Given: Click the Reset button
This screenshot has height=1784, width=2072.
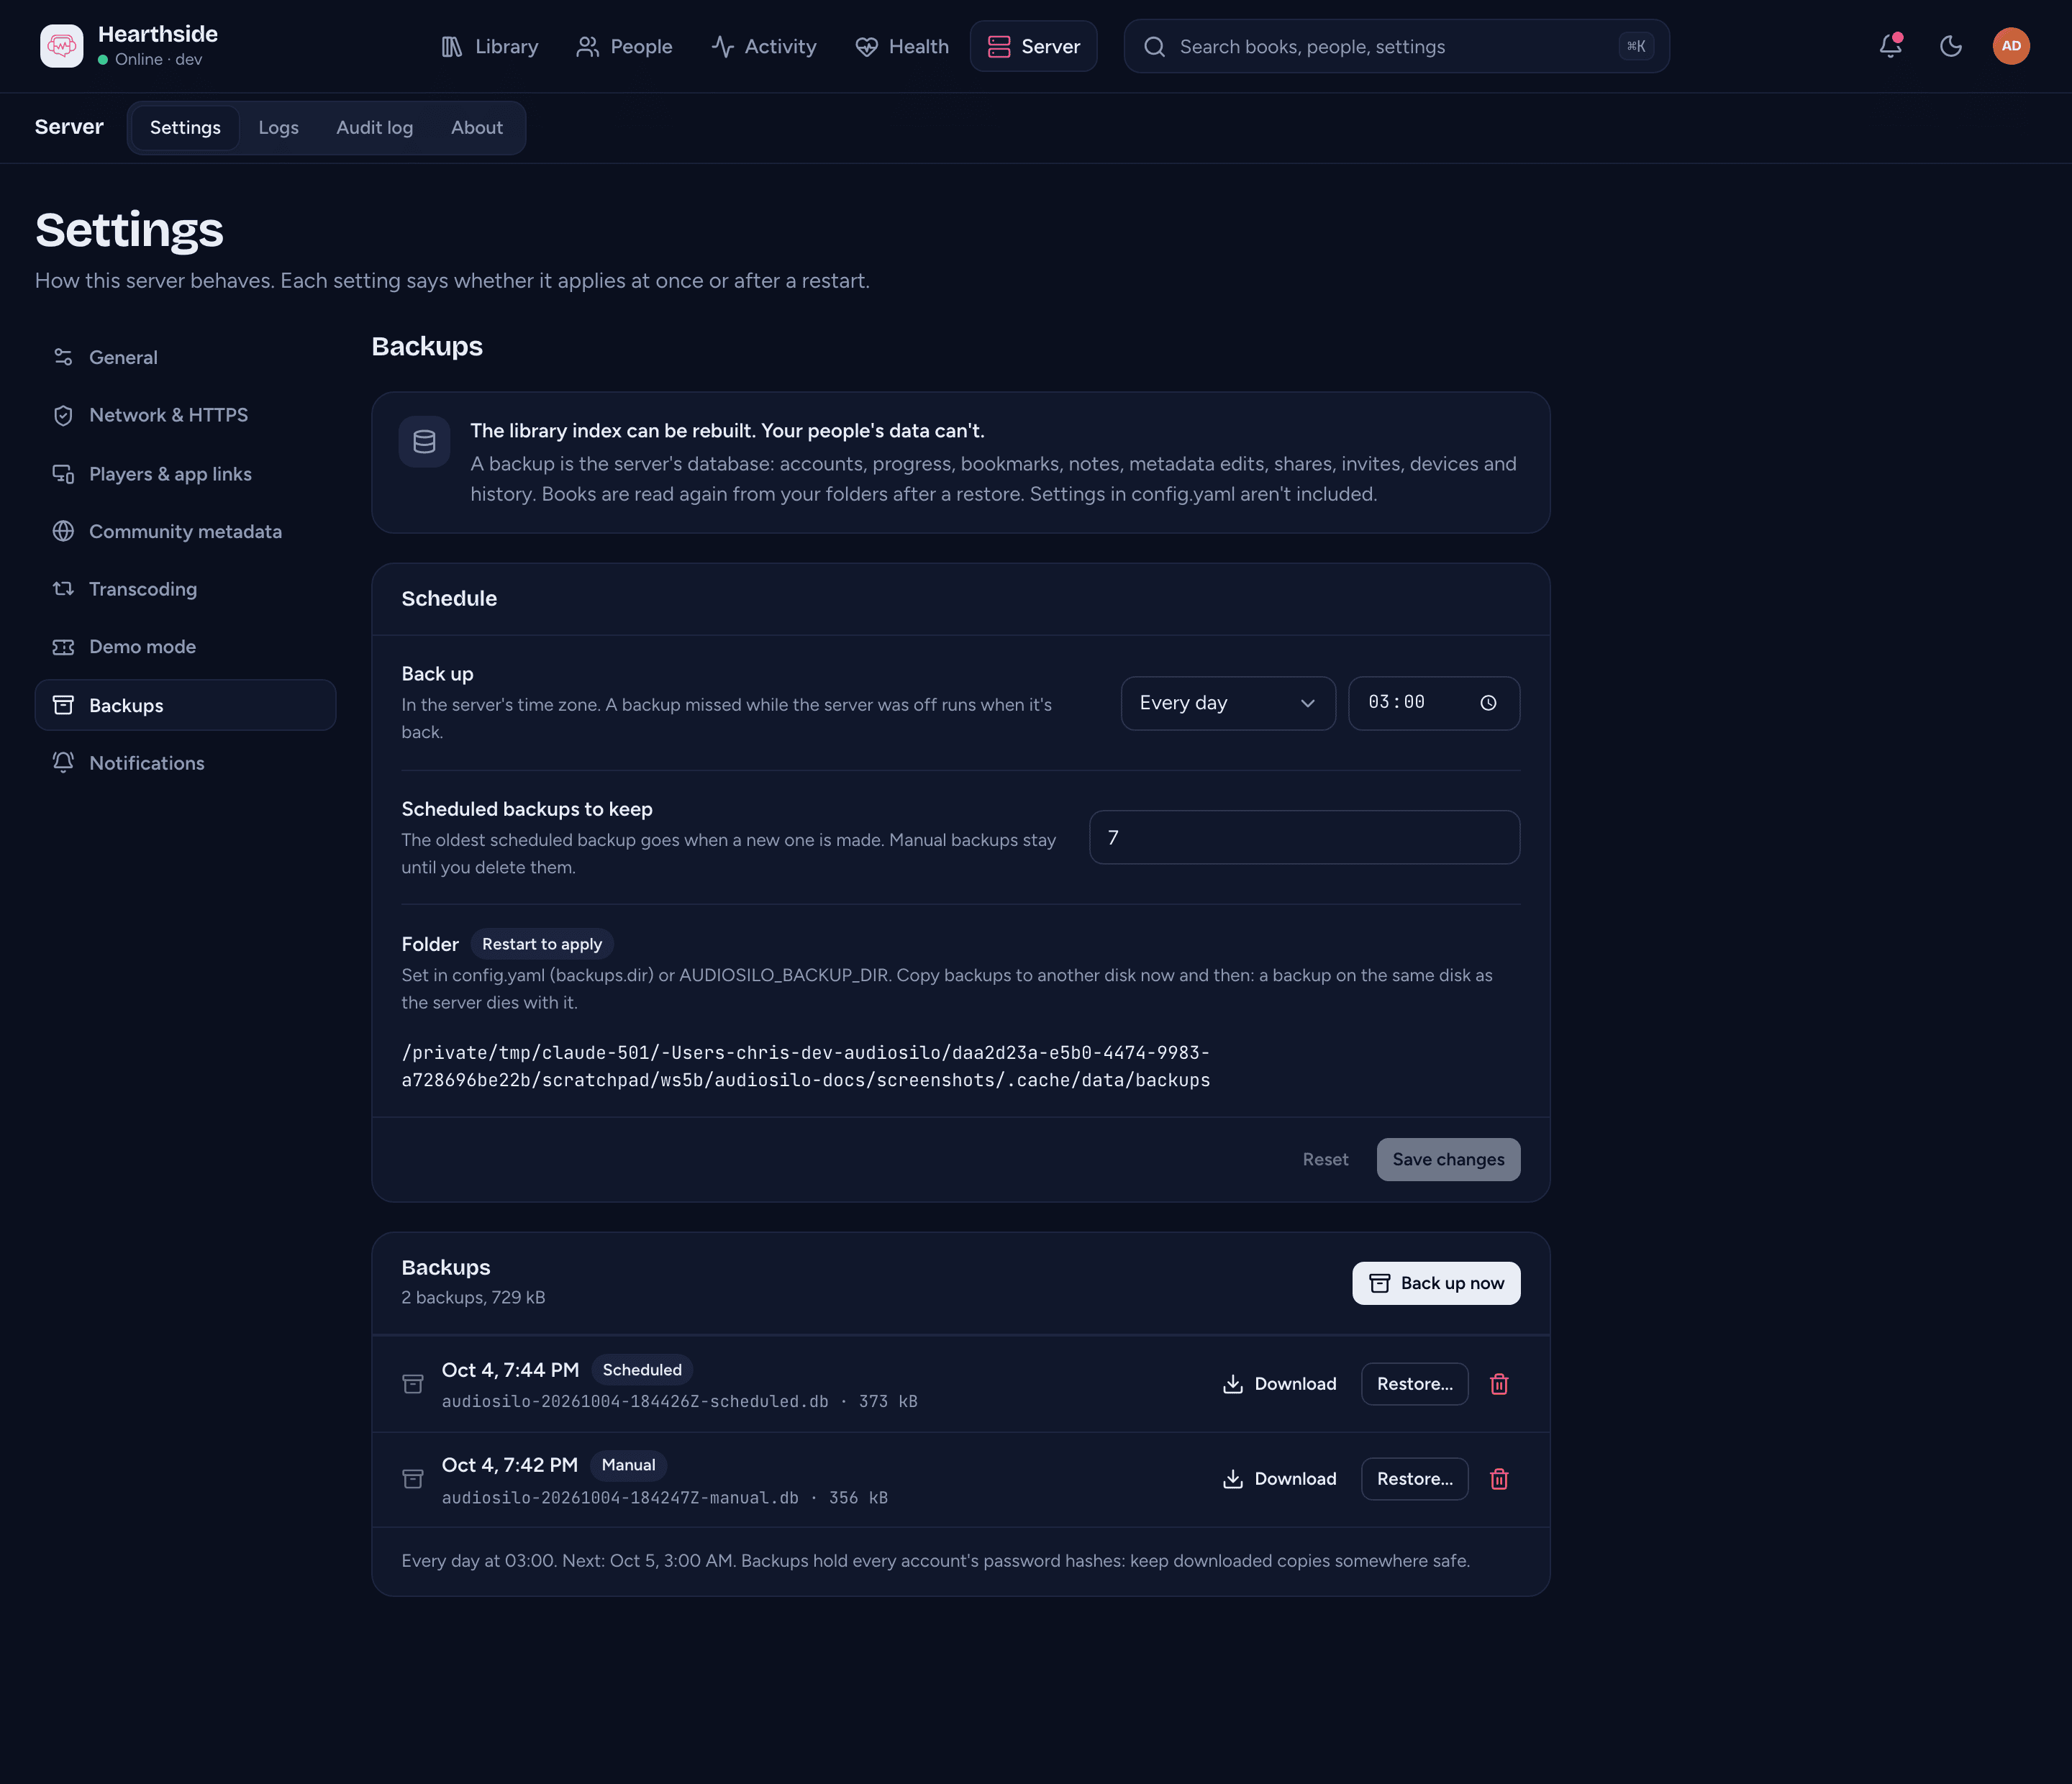Looking at the screenshot, I should (1325, 1159).
